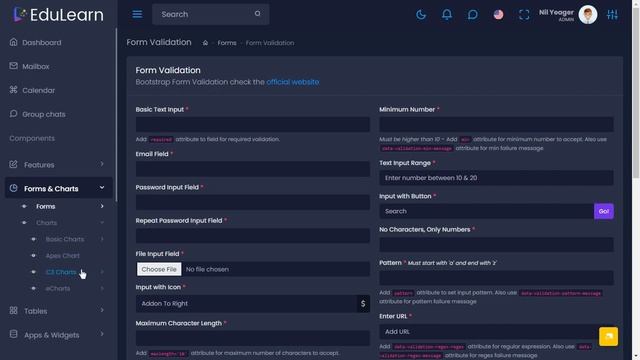The height and width of the screenshot is (360, 640).
Task: Click Apps & Widgets server icon
Action: 13,334
